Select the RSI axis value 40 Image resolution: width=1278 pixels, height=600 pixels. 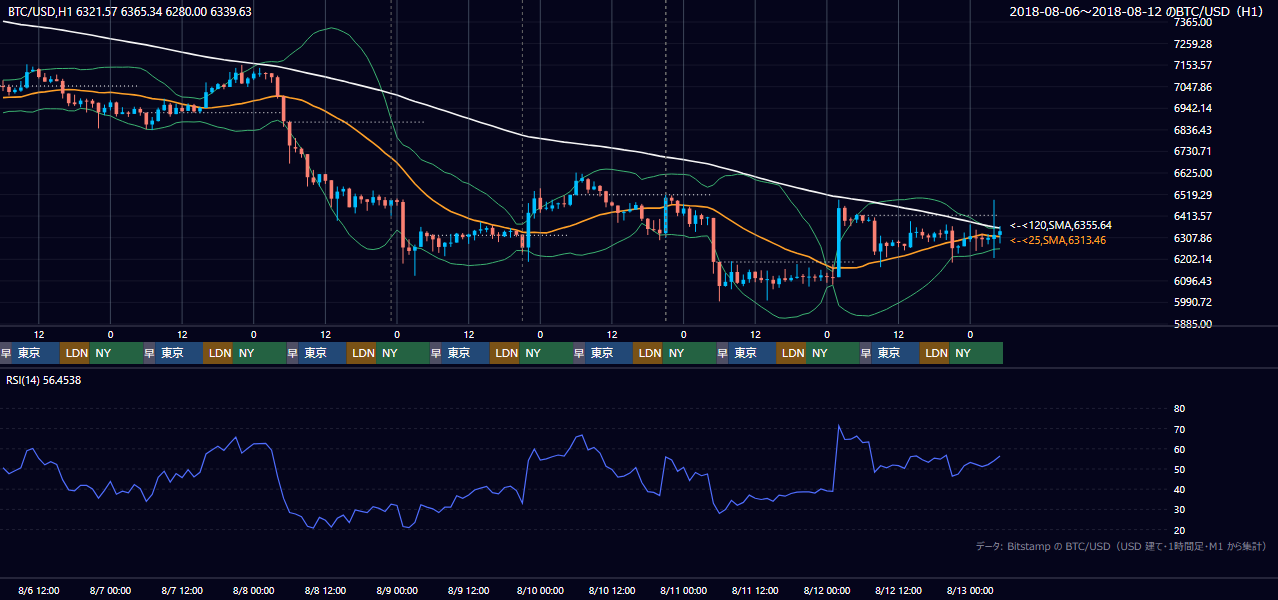[x=1179, y=490]
